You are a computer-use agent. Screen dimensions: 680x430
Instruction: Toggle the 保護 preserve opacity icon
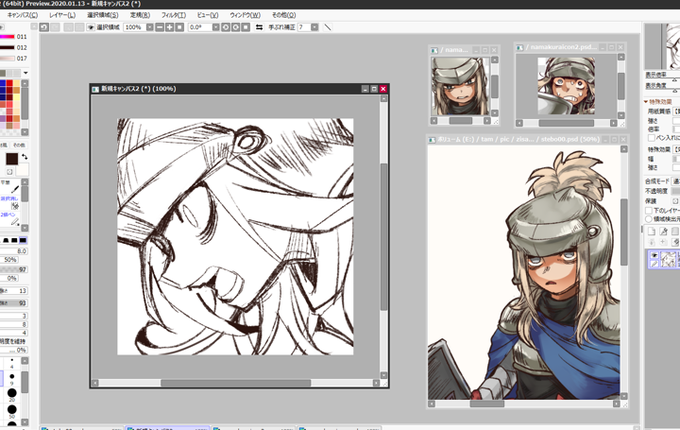click(676, 201)
